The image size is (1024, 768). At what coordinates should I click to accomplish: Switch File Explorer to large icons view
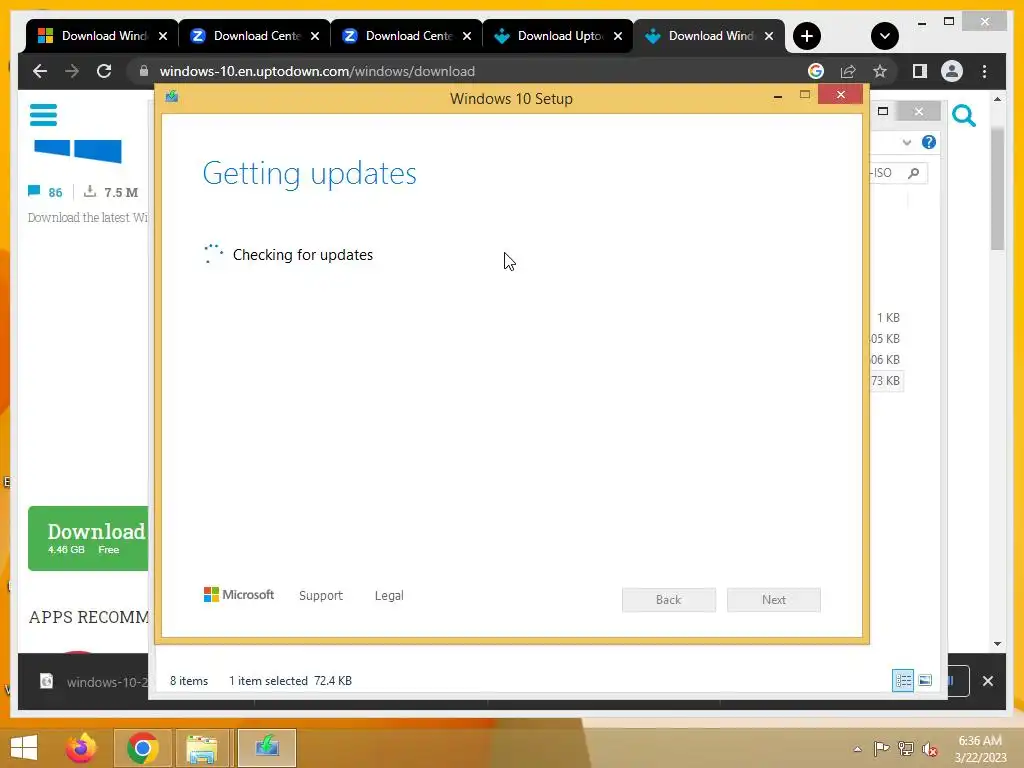click(x=925, y=680)
